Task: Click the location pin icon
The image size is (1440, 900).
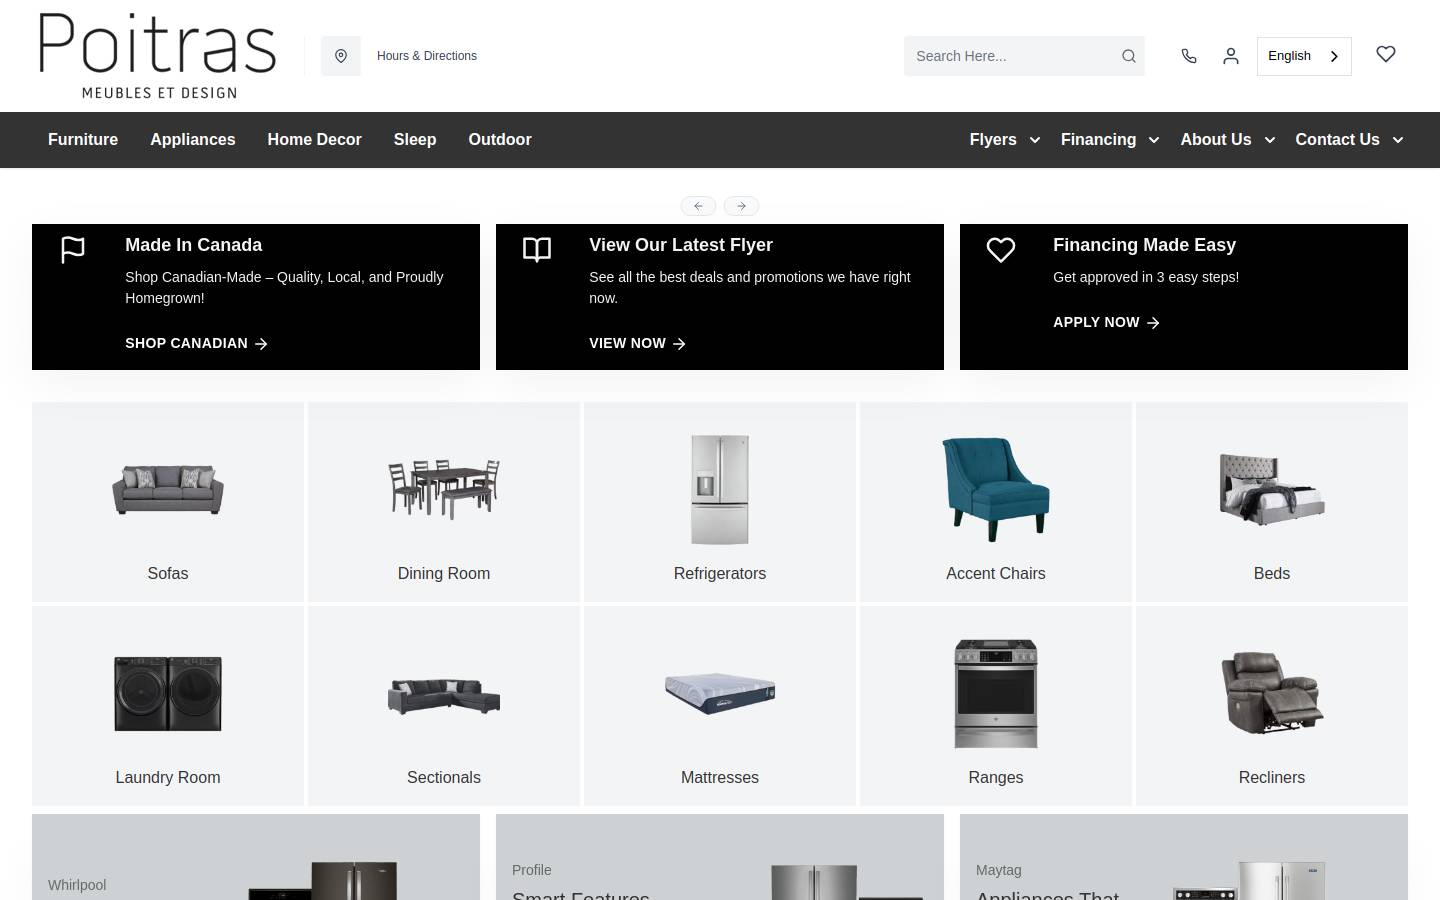Action: [x=341, y=56]
